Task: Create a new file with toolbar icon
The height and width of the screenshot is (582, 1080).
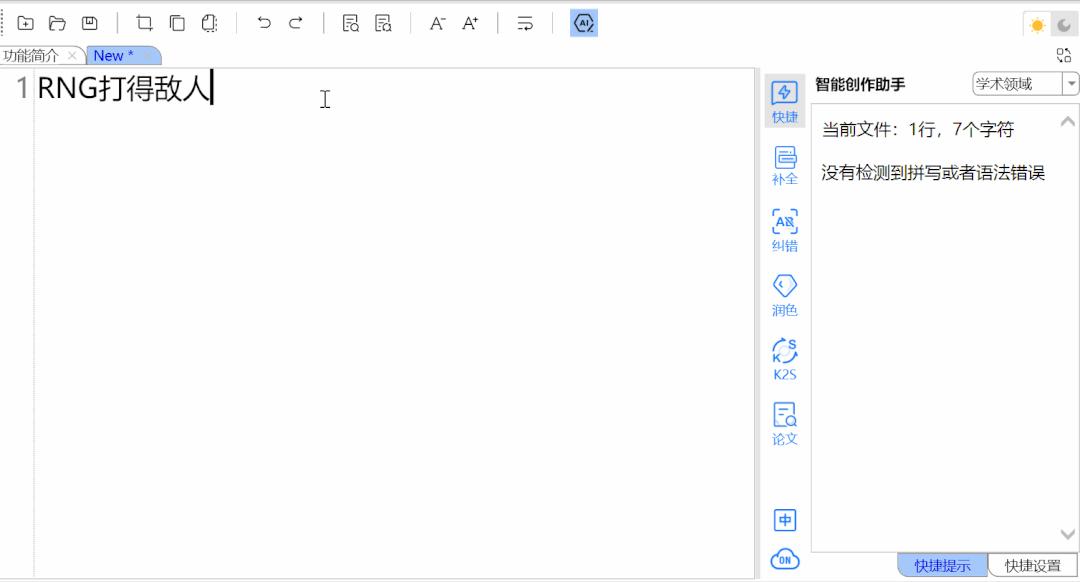Action: point(25,23)
